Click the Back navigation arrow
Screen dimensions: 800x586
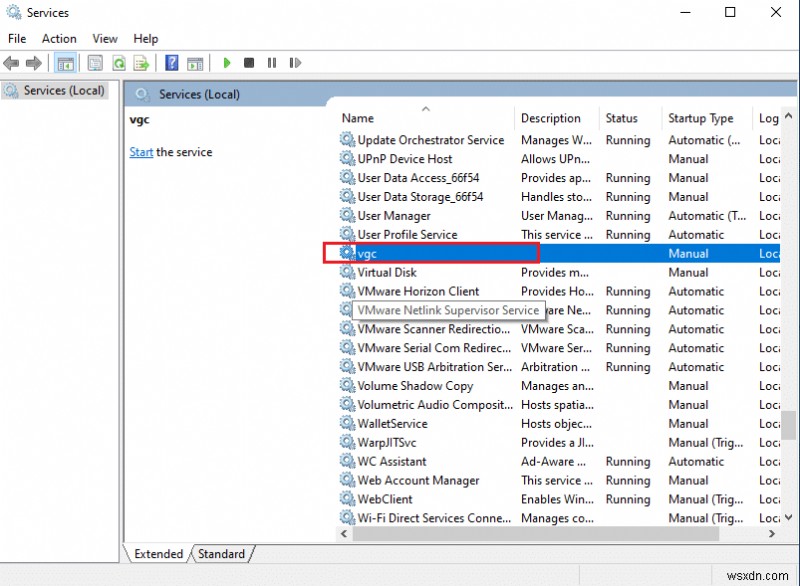11,63
